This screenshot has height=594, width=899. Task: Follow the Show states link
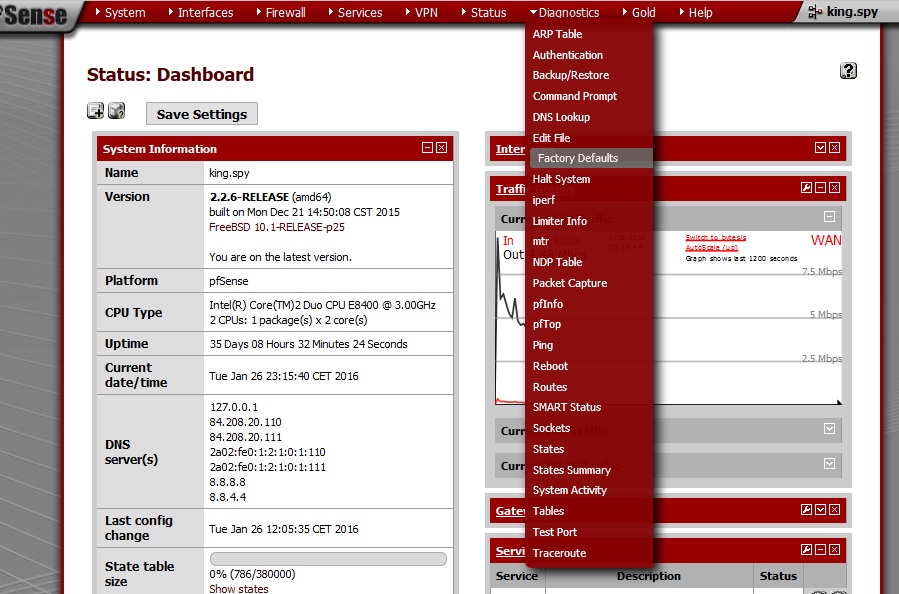[239, 588]
